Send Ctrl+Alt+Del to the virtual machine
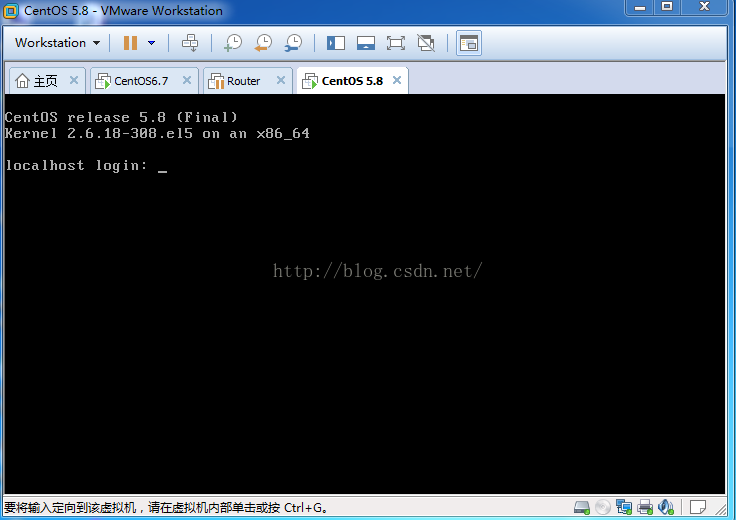 190,43
